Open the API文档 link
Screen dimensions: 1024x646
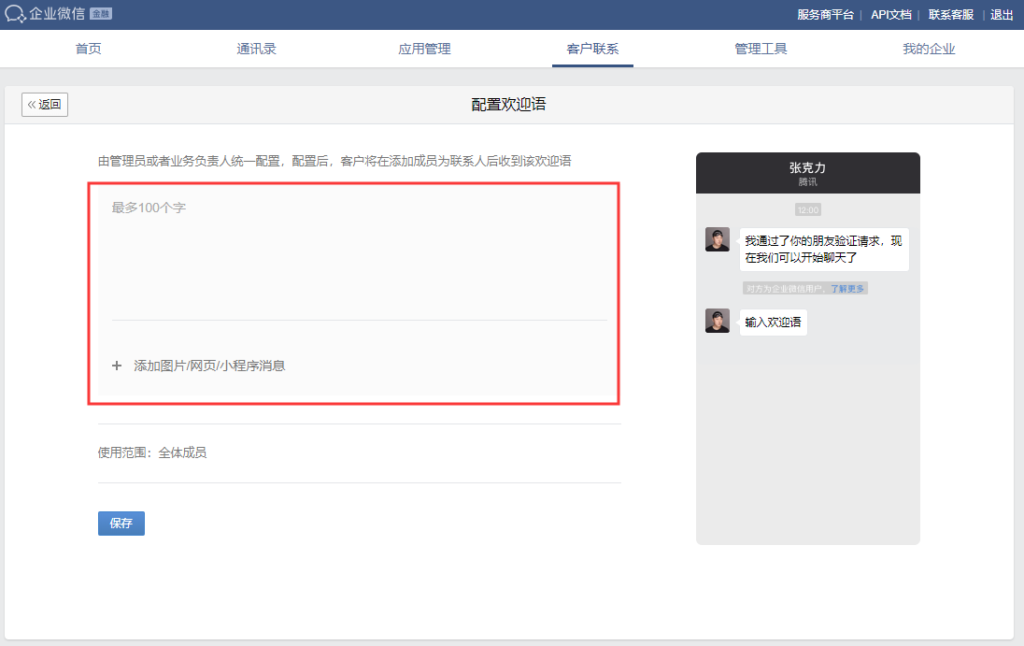[x=891, y=14]
